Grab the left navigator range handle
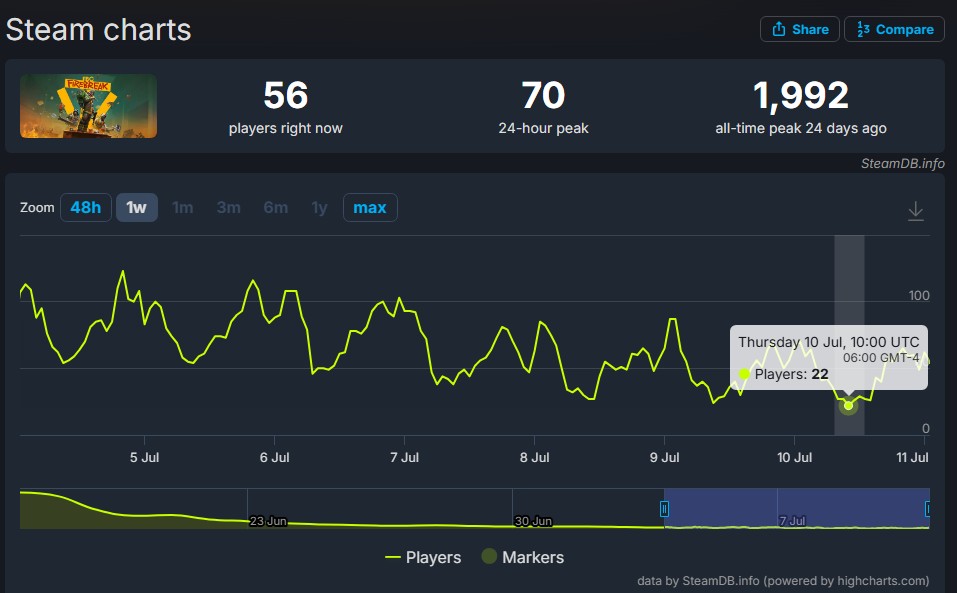Viewport: 957px width, 593px height. (664, 509)
